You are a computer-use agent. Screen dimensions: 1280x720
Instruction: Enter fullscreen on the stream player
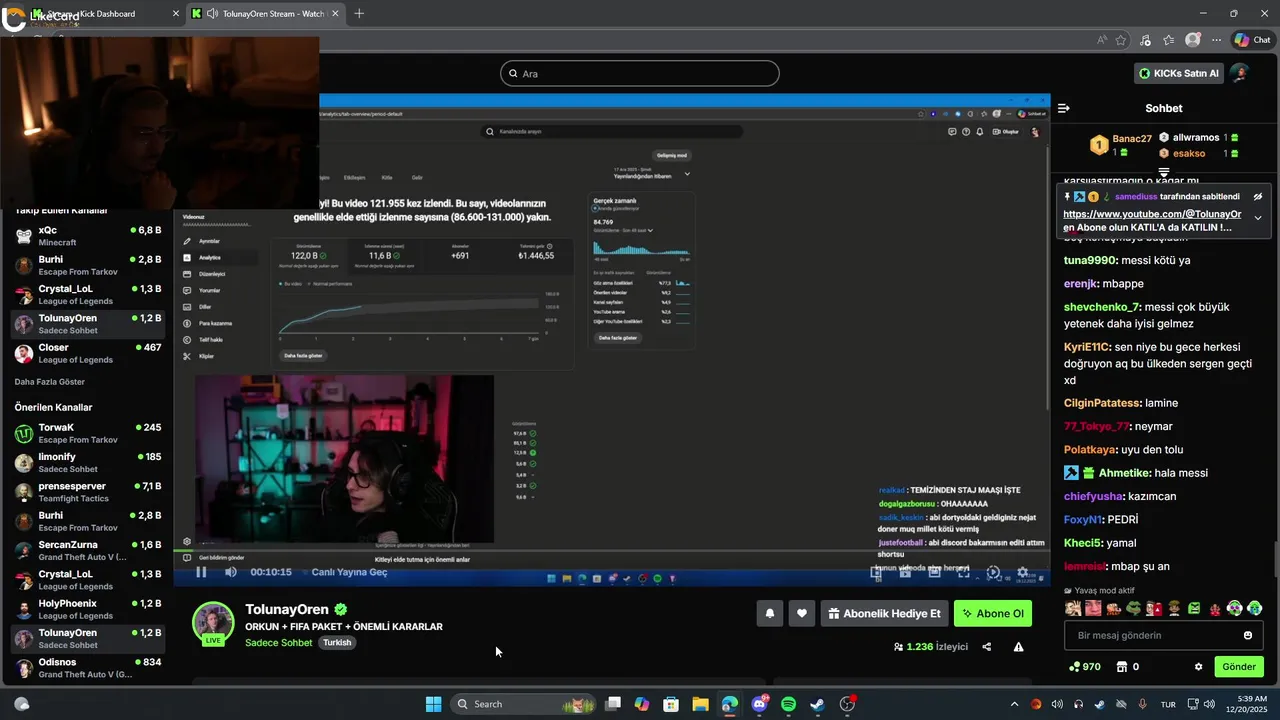[x=964, y=572]
